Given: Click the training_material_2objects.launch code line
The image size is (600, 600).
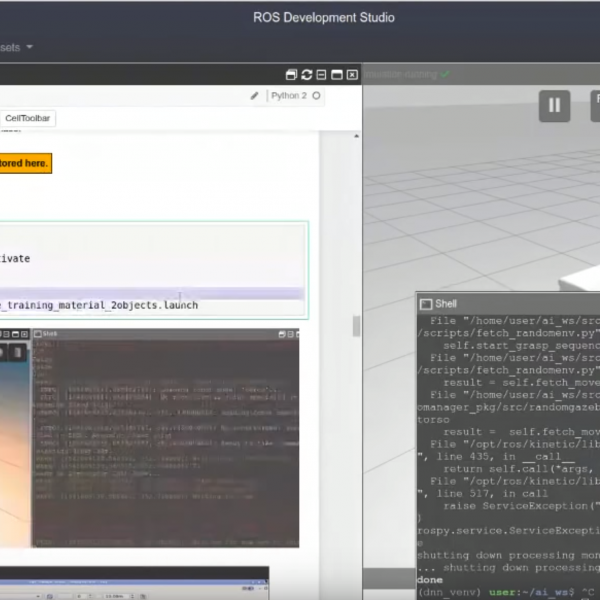Looking at the screenshot, I should coord(99,305).
